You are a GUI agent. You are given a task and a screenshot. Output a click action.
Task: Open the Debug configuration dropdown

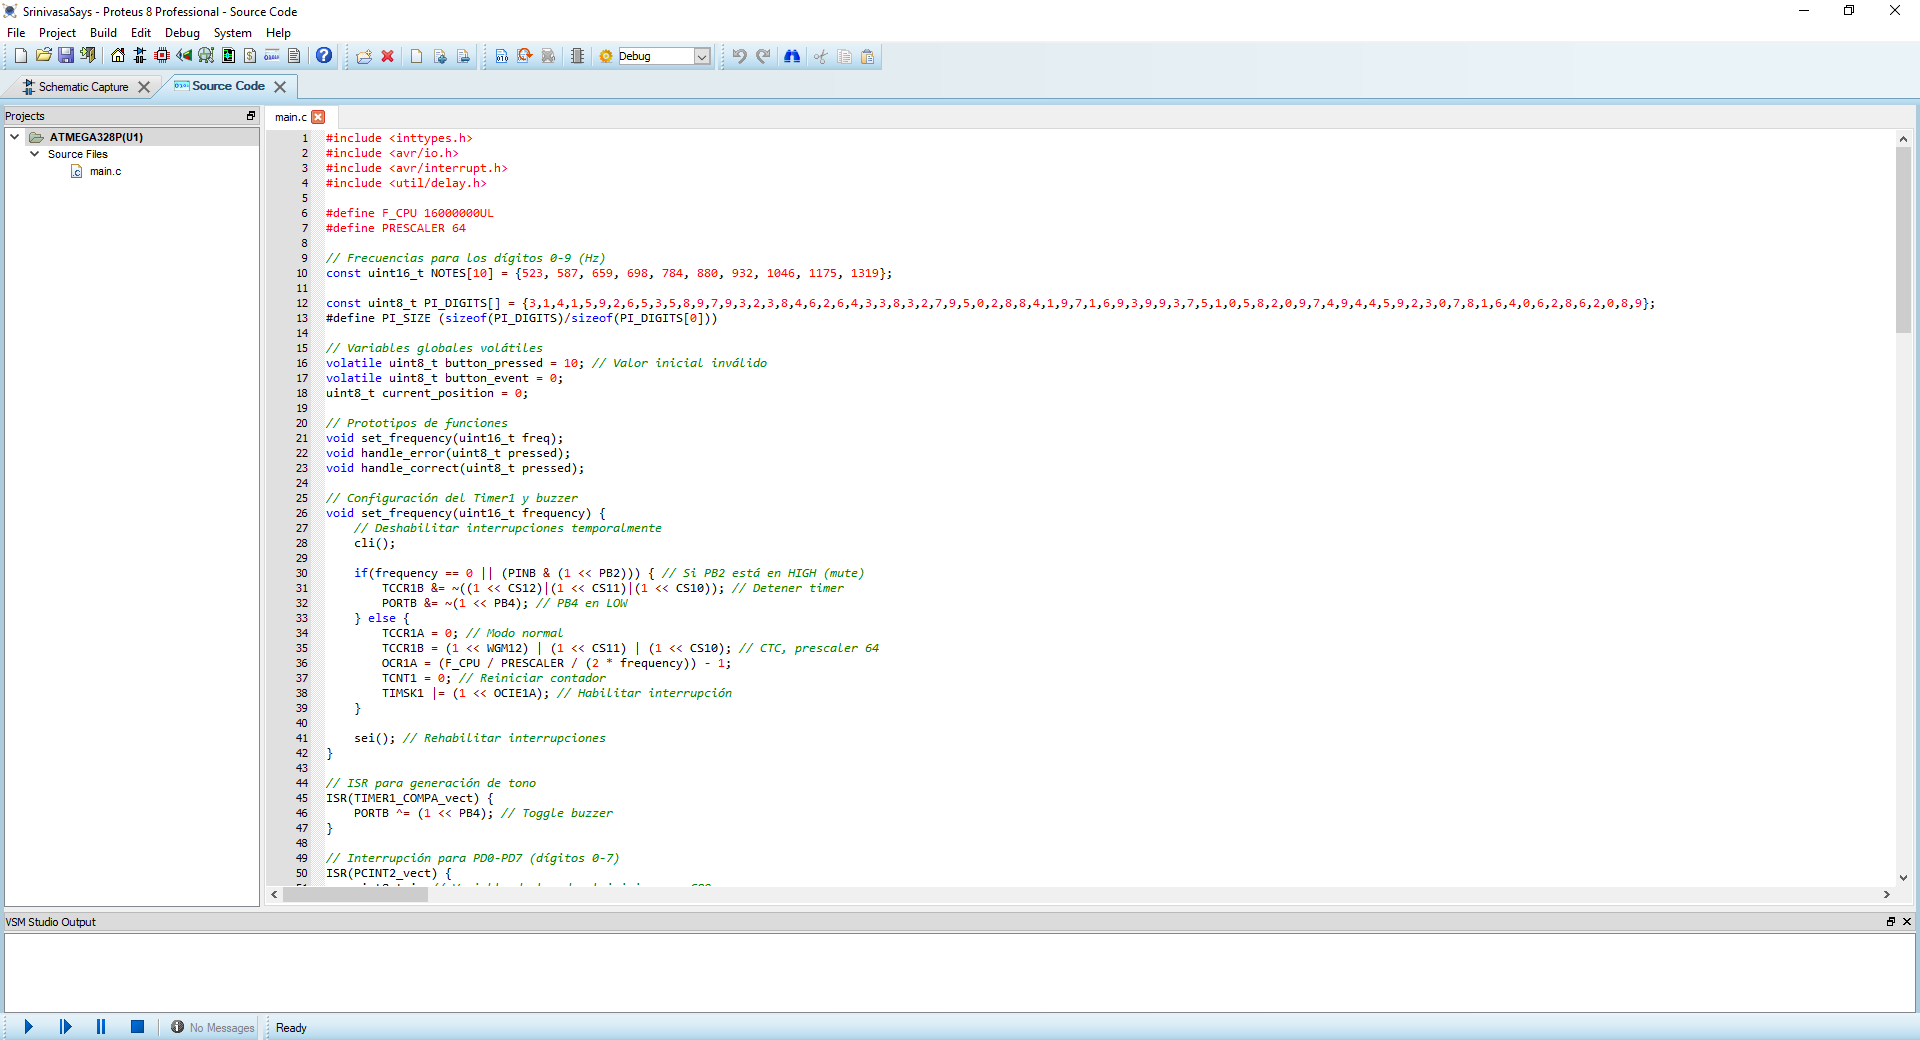click(702, 56)
